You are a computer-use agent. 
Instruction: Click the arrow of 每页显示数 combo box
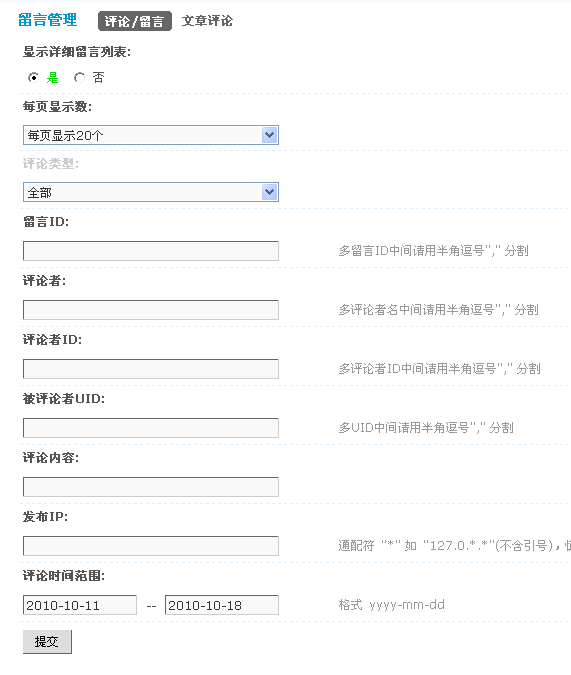270,135
